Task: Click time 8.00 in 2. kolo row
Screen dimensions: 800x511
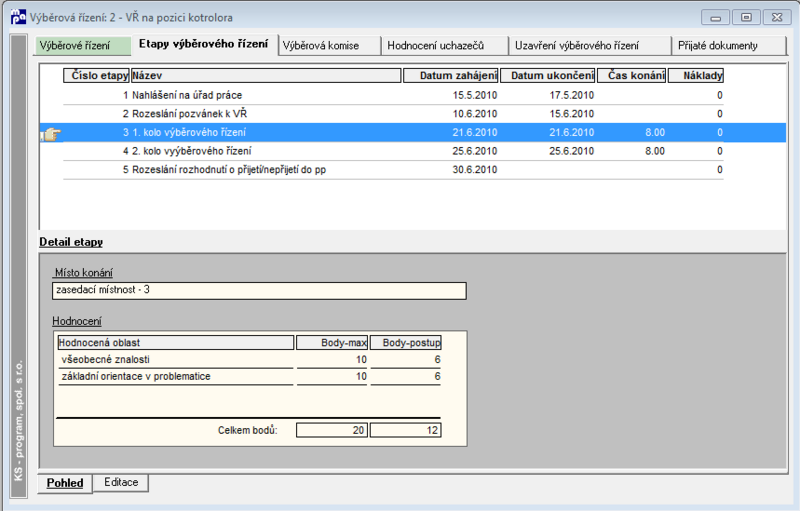Action: 655,151
